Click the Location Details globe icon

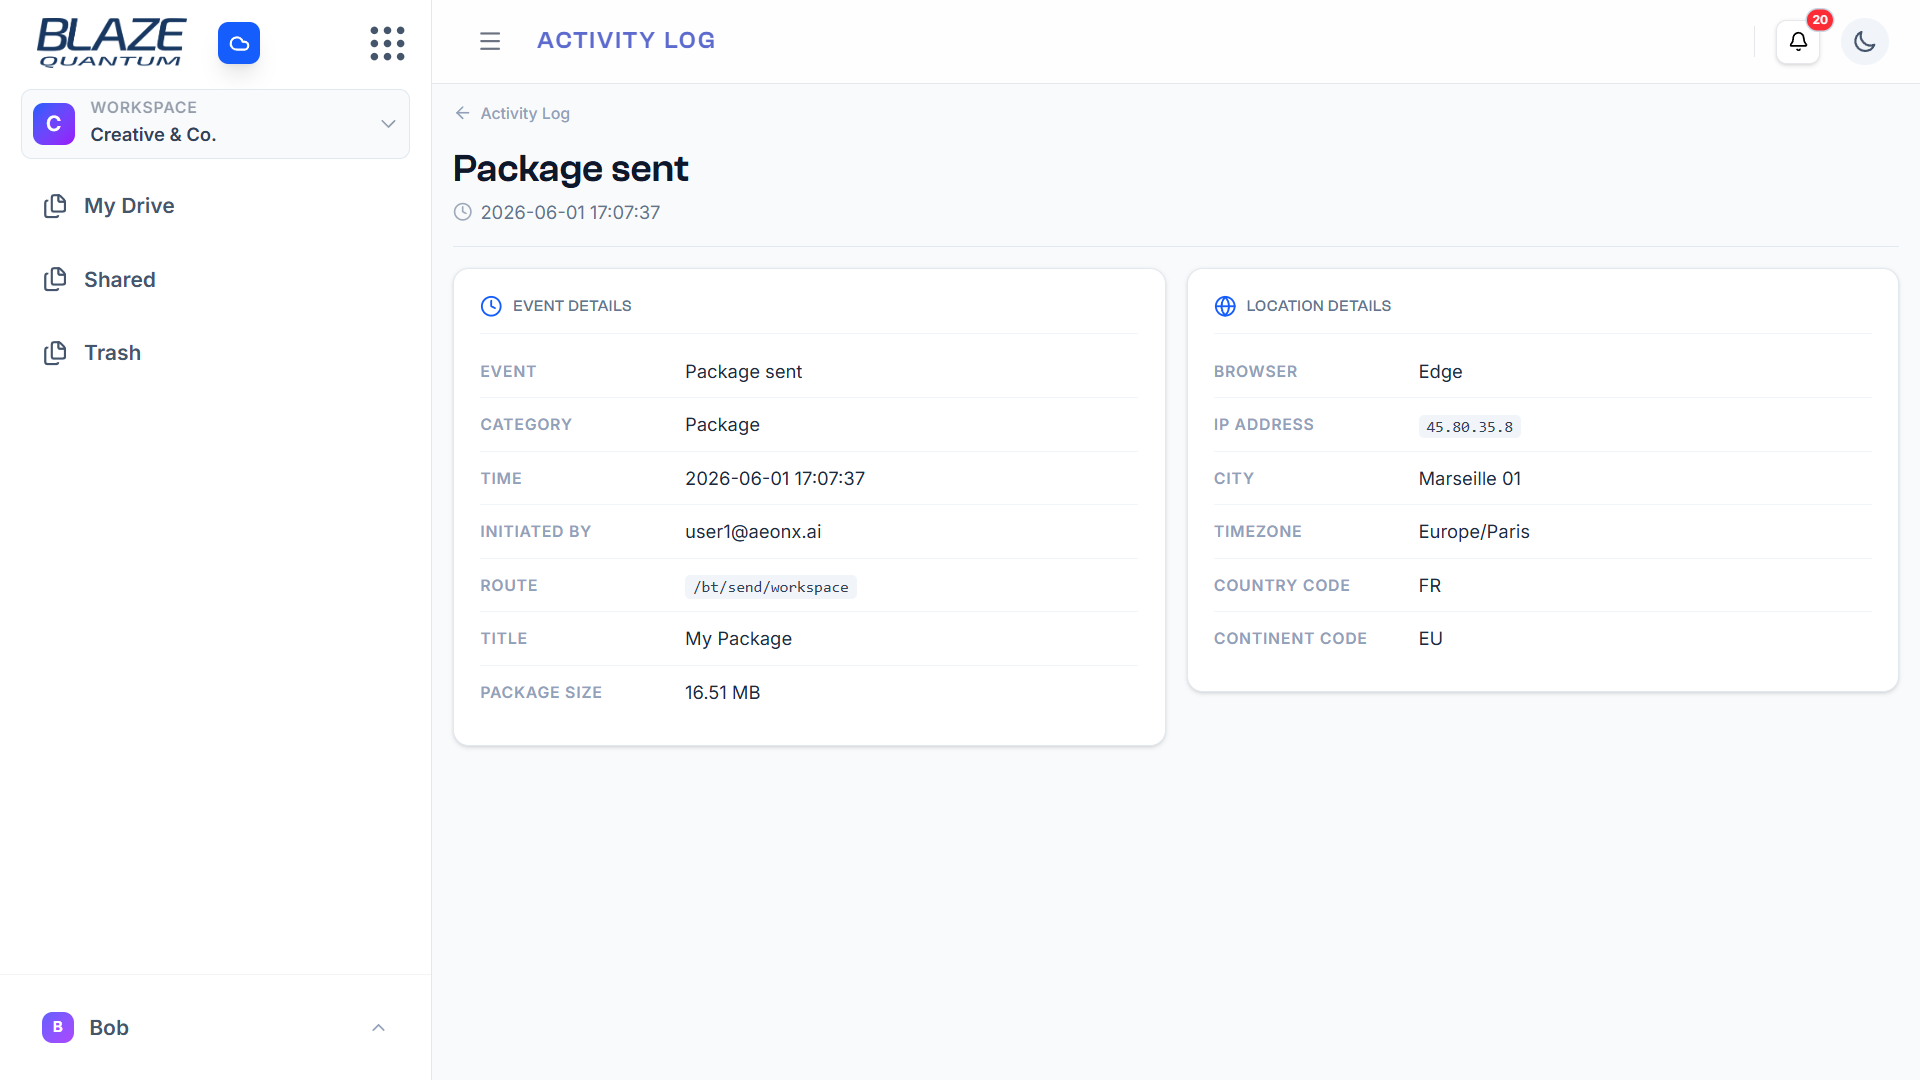(1225, 306)
